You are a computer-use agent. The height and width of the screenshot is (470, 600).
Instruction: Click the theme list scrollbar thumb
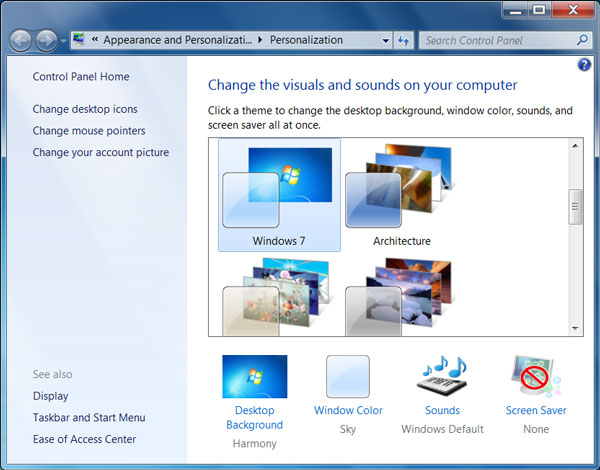575,207
